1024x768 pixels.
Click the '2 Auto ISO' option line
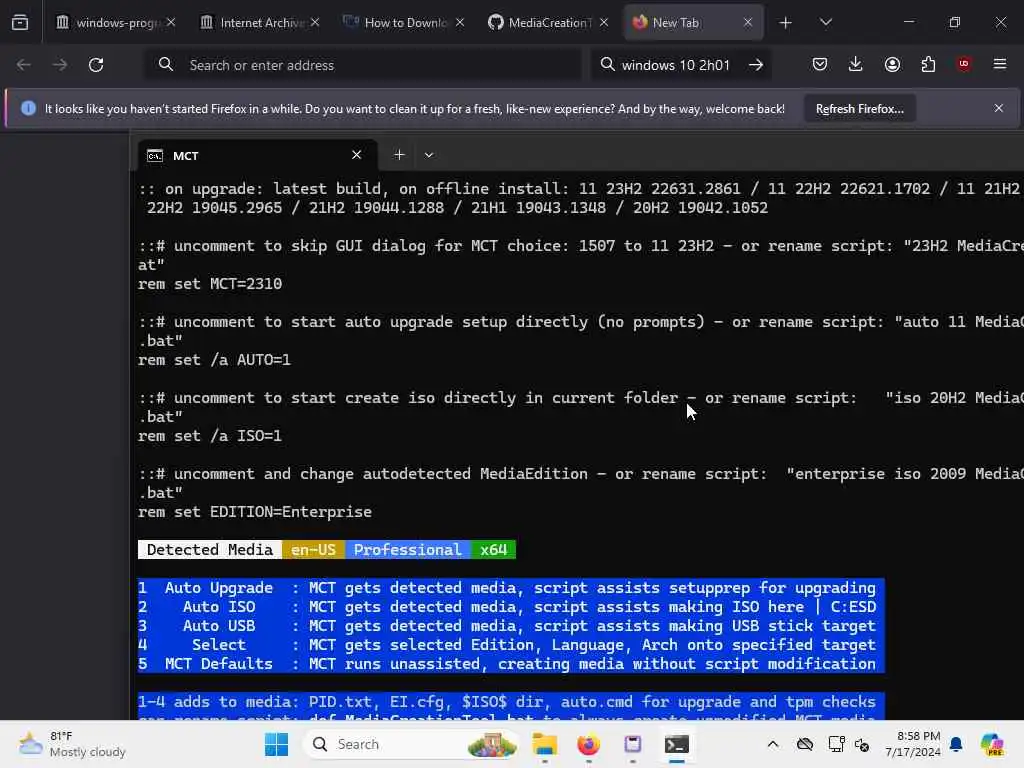(x=511, y=607)
